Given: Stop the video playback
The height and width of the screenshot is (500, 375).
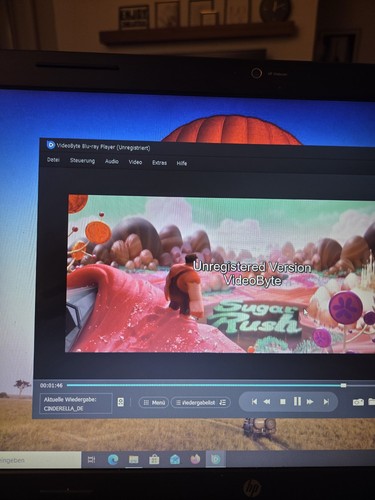Looking at the screenshot, I should tap(283, 402).
